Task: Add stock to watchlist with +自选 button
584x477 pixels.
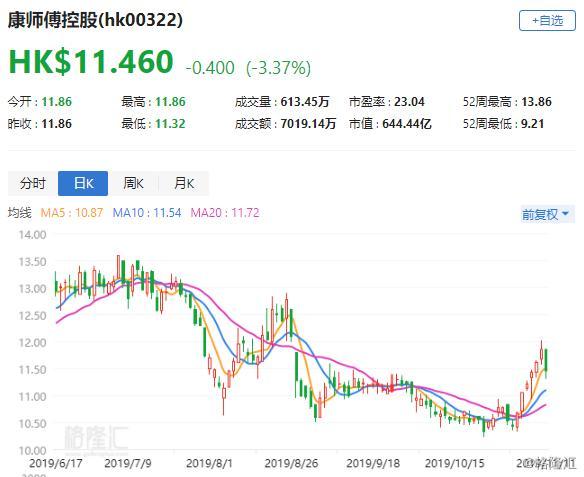Action: [x=547, y=21]
